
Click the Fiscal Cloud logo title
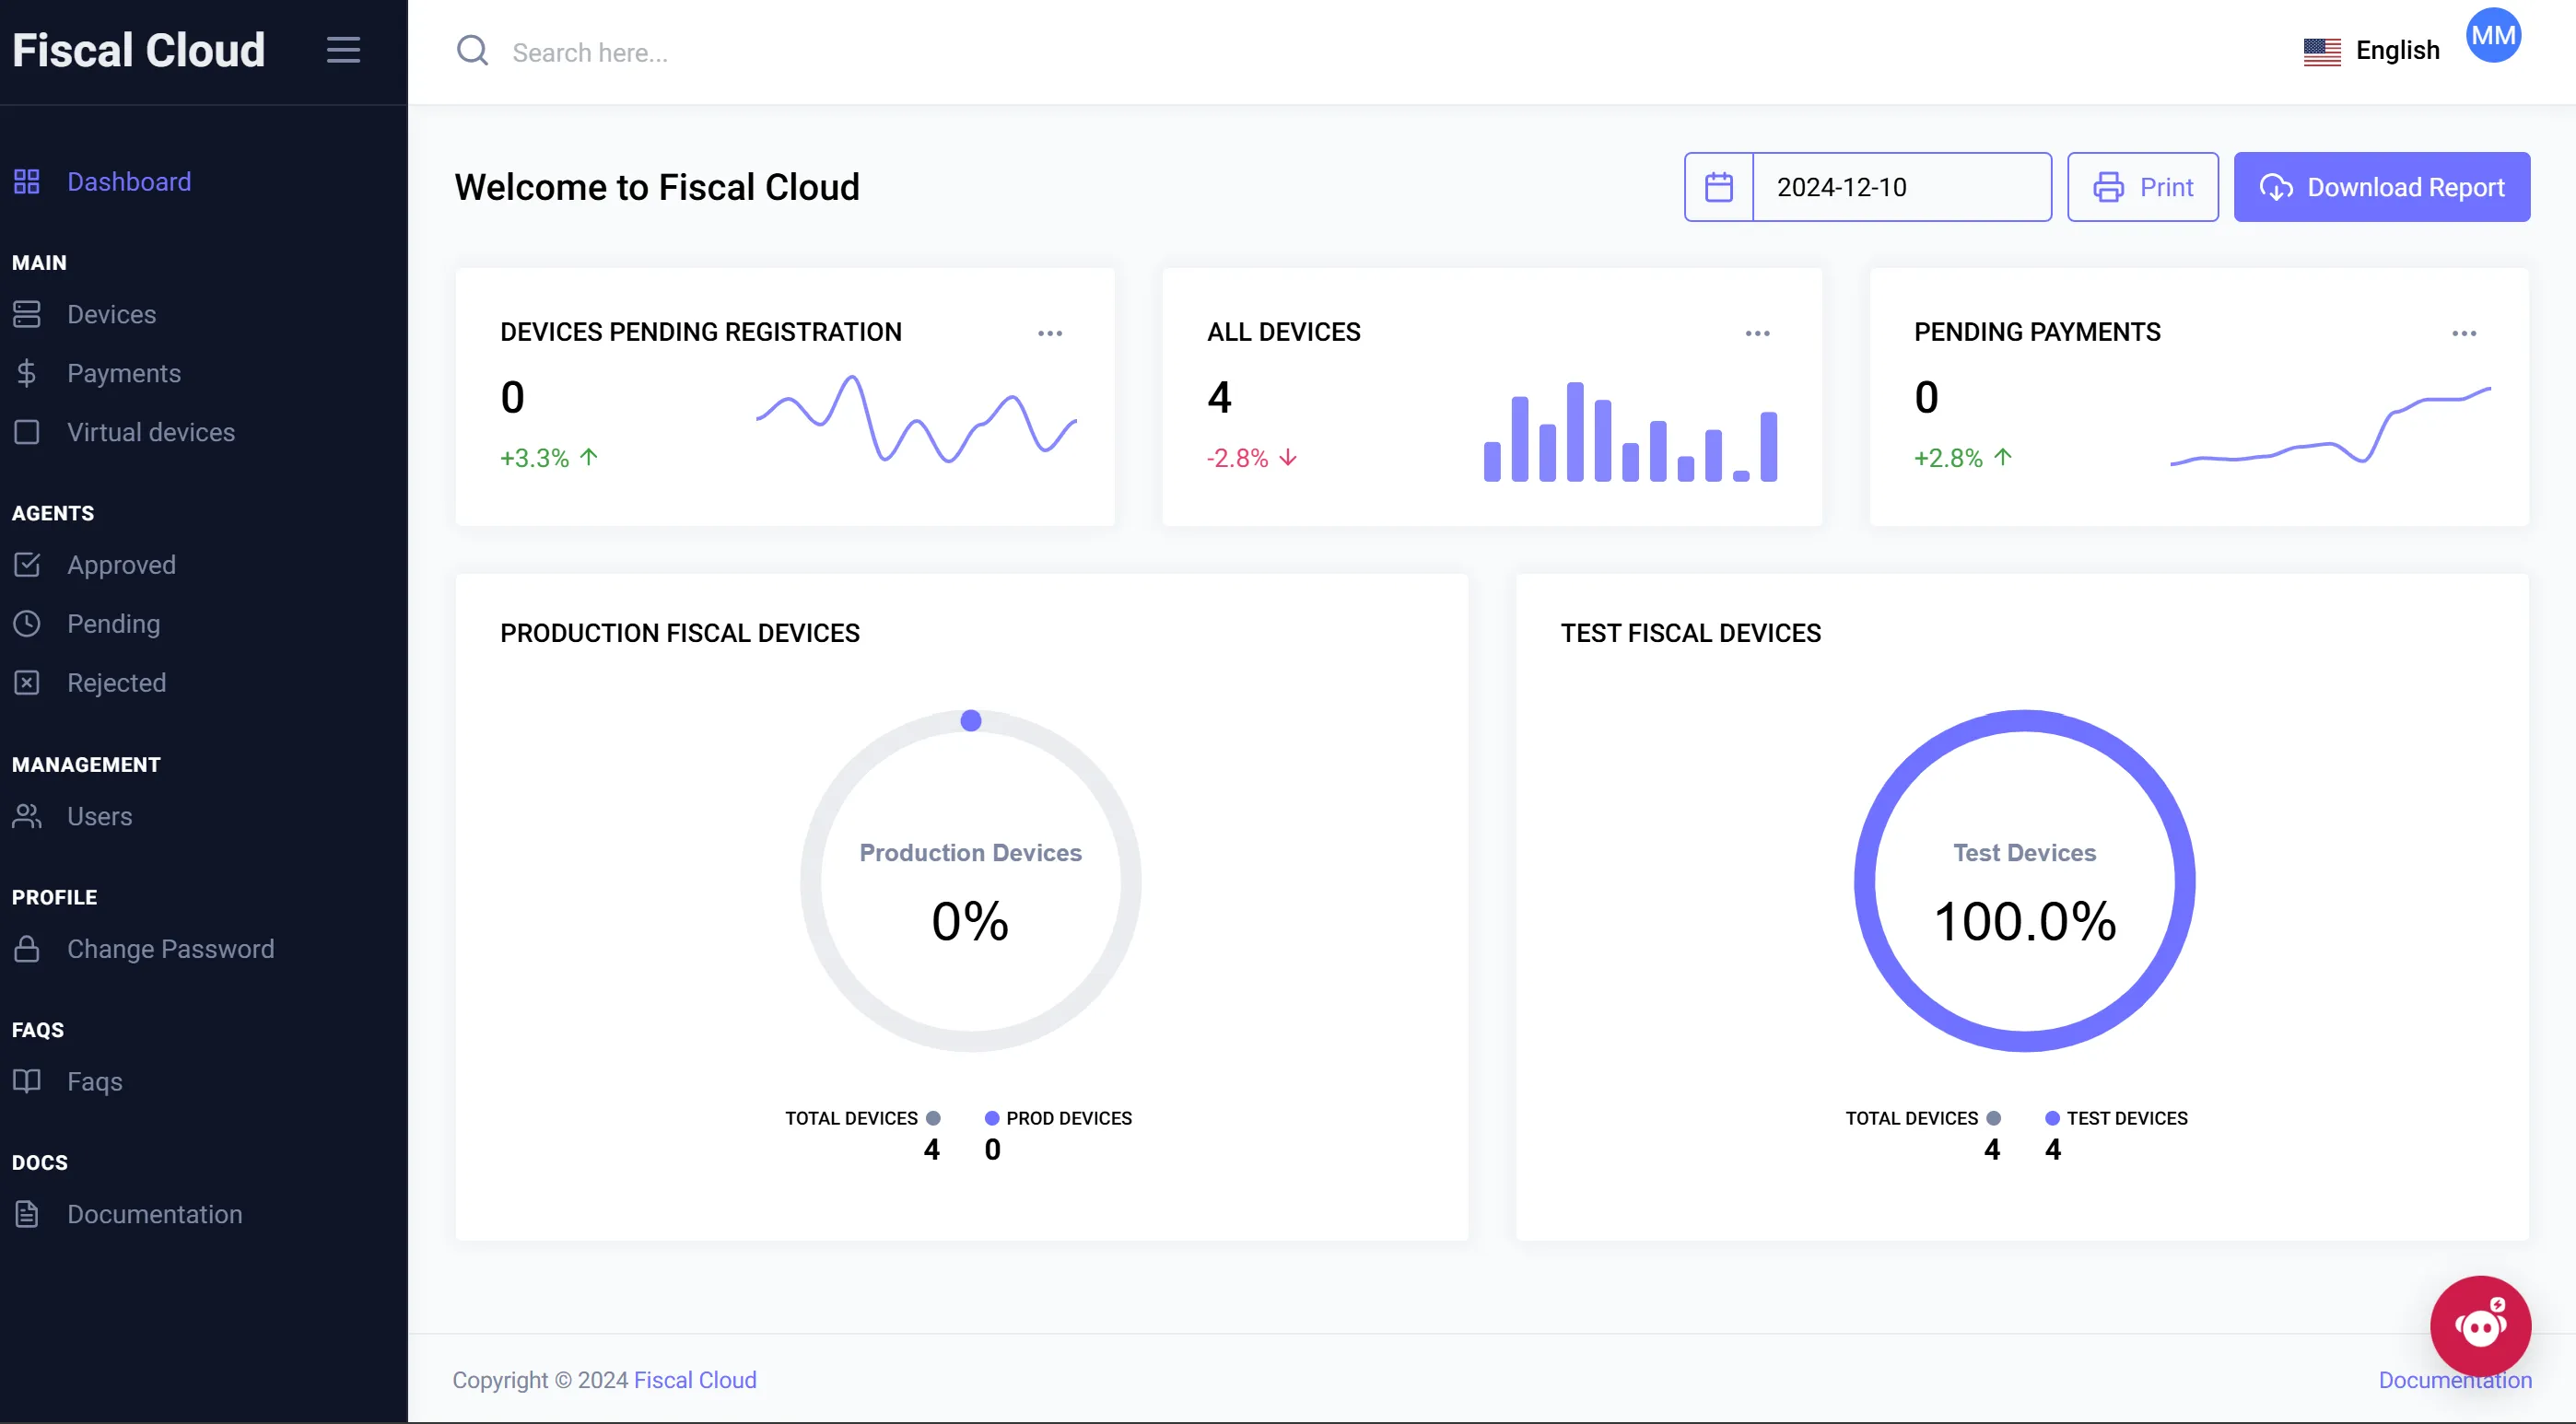138,50
